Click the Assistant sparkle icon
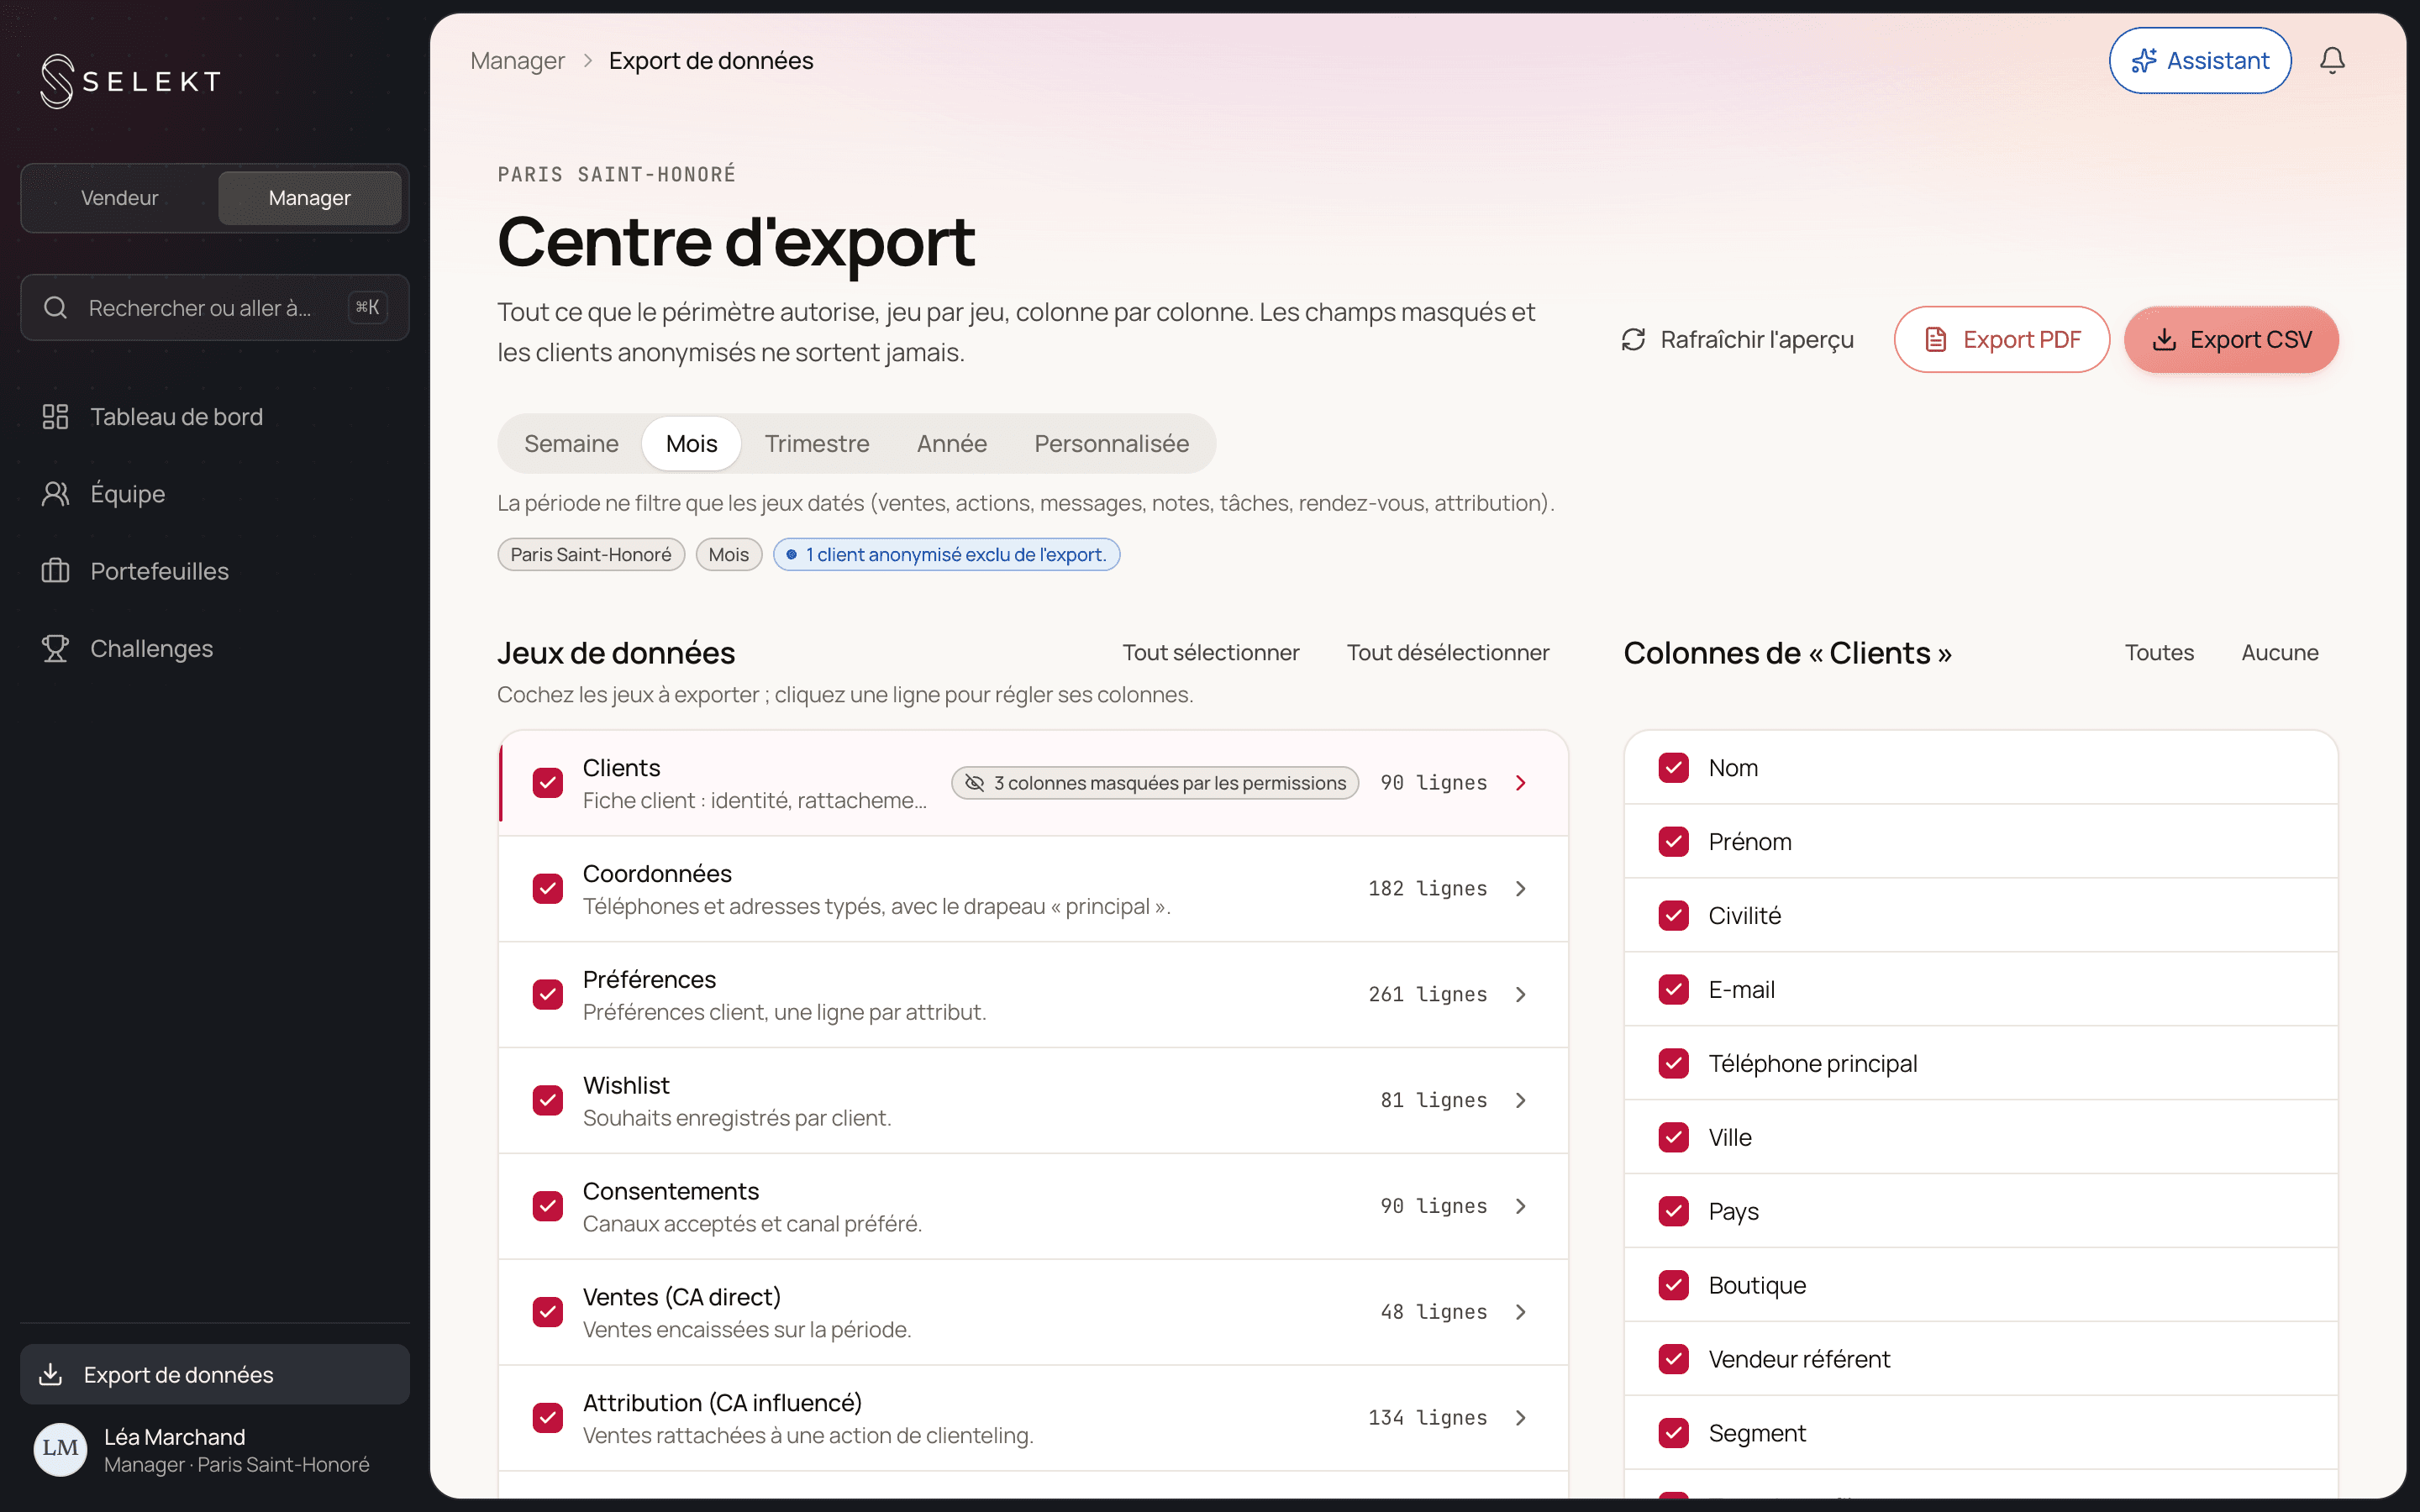 [x=2143, y=61]
